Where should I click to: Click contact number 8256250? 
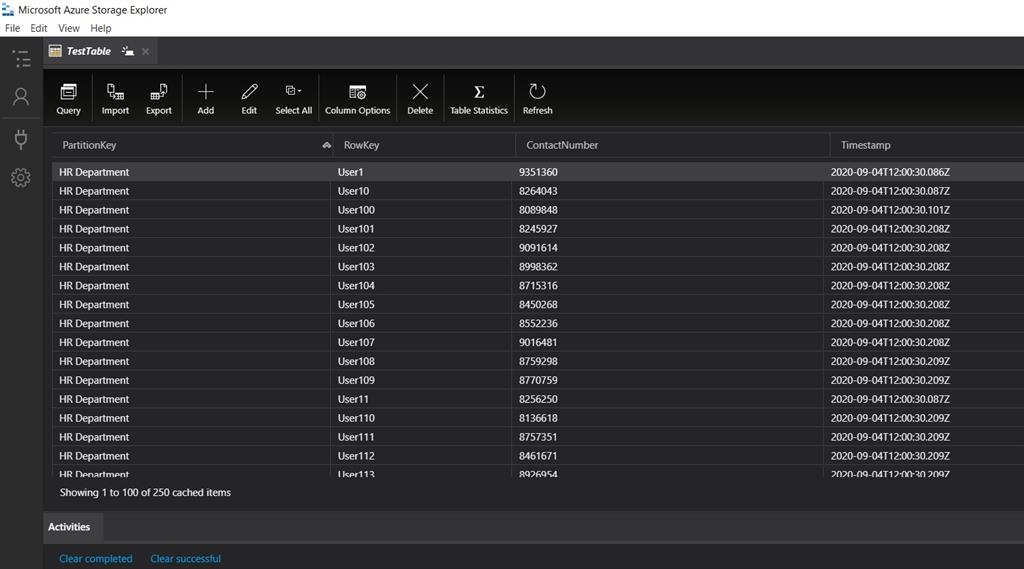[538, 399]
